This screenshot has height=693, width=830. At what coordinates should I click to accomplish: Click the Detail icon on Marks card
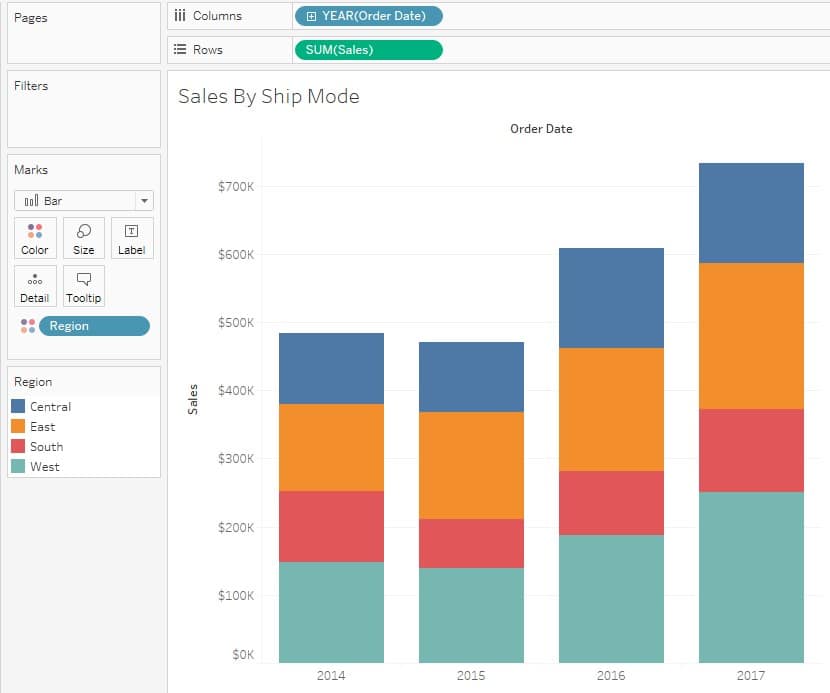[x=35, y=286]
